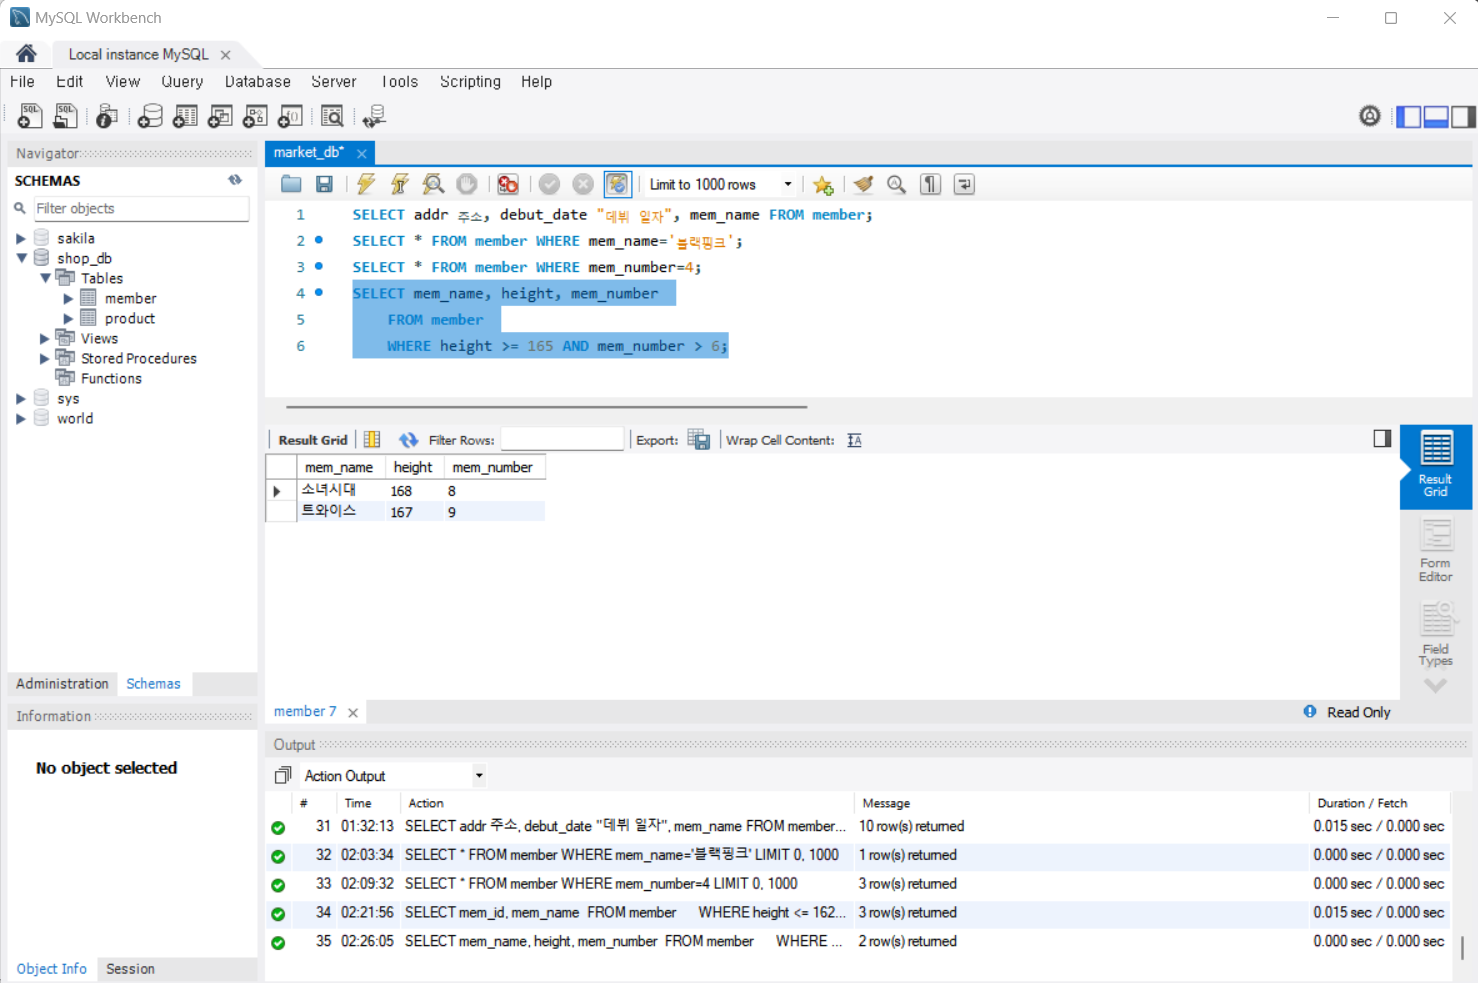Image resolution: width=1478 pixels, height=983 pixels.
Task: Switch to the Session tab
Action: pos(130,969)
